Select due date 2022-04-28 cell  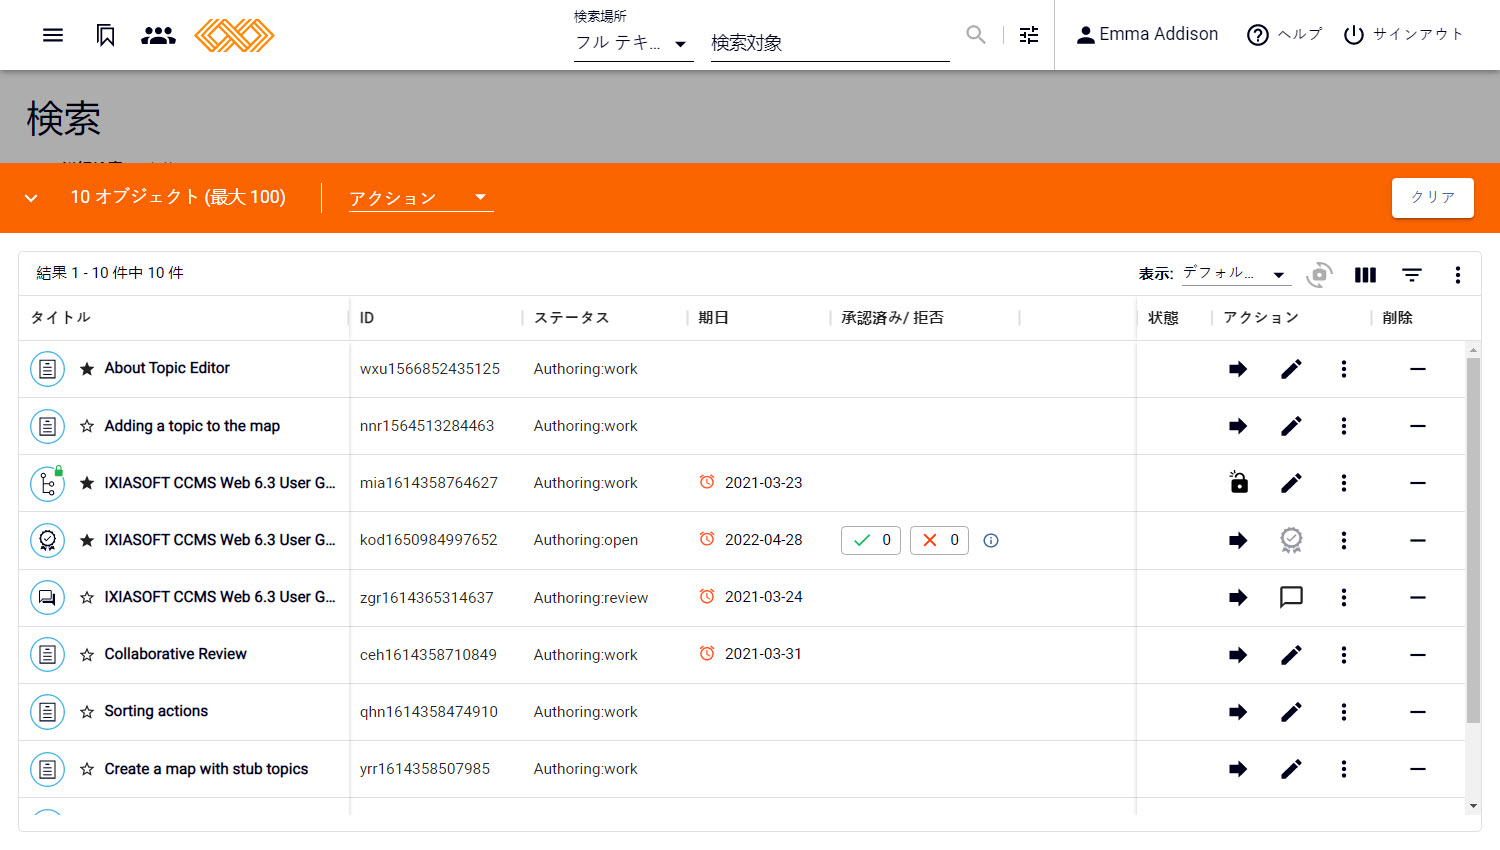coord(763,540)
